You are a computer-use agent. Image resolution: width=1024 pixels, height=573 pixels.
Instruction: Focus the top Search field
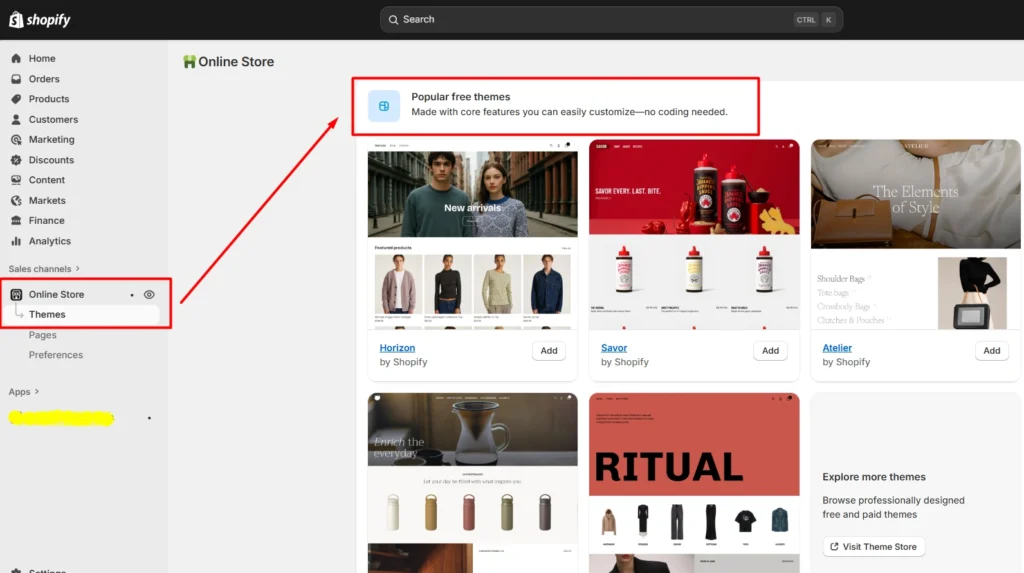point(611,20)
